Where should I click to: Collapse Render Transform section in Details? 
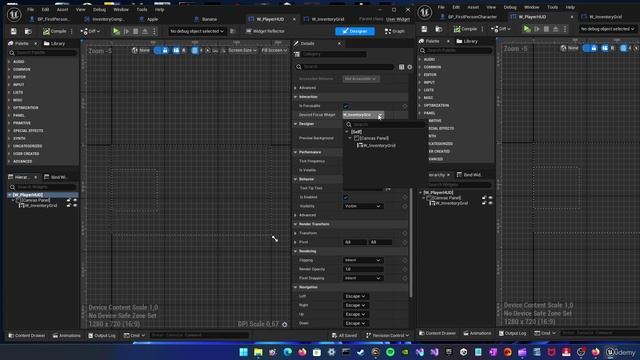(x=296, y=224)
